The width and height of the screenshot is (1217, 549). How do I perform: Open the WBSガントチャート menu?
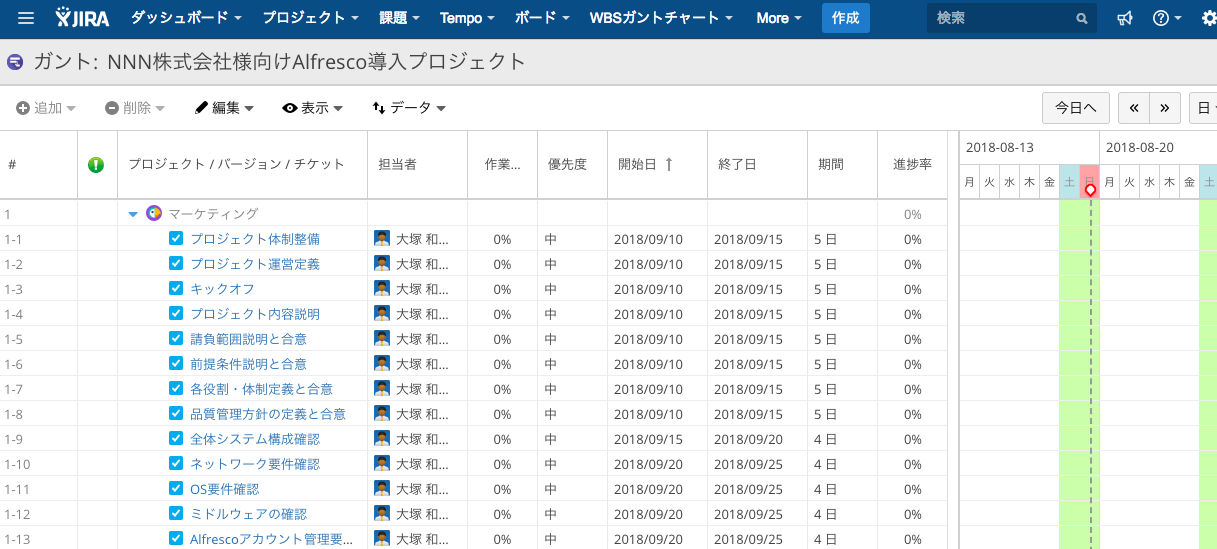(x=662, y=18)
